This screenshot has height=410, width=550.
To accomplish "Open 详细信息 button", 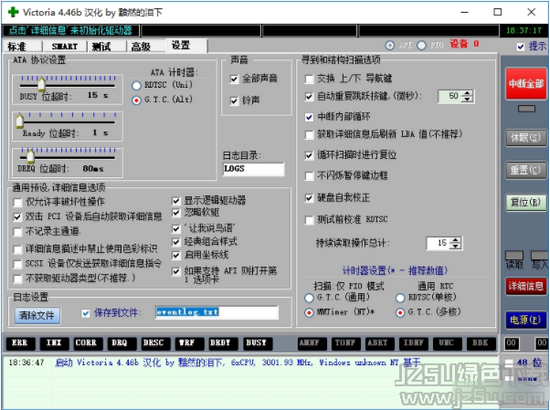I will [x=525, y=287].
